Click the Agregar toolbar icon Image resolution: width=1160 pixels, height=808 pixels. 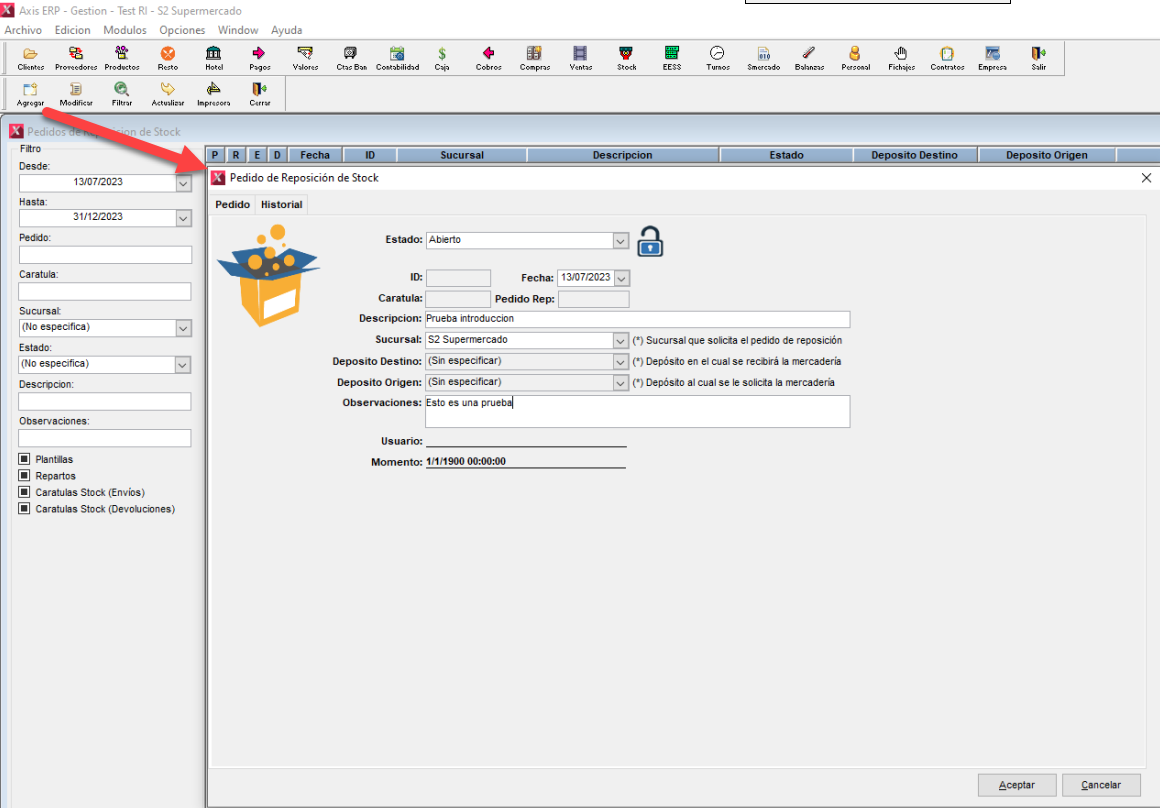click(30, 94)
